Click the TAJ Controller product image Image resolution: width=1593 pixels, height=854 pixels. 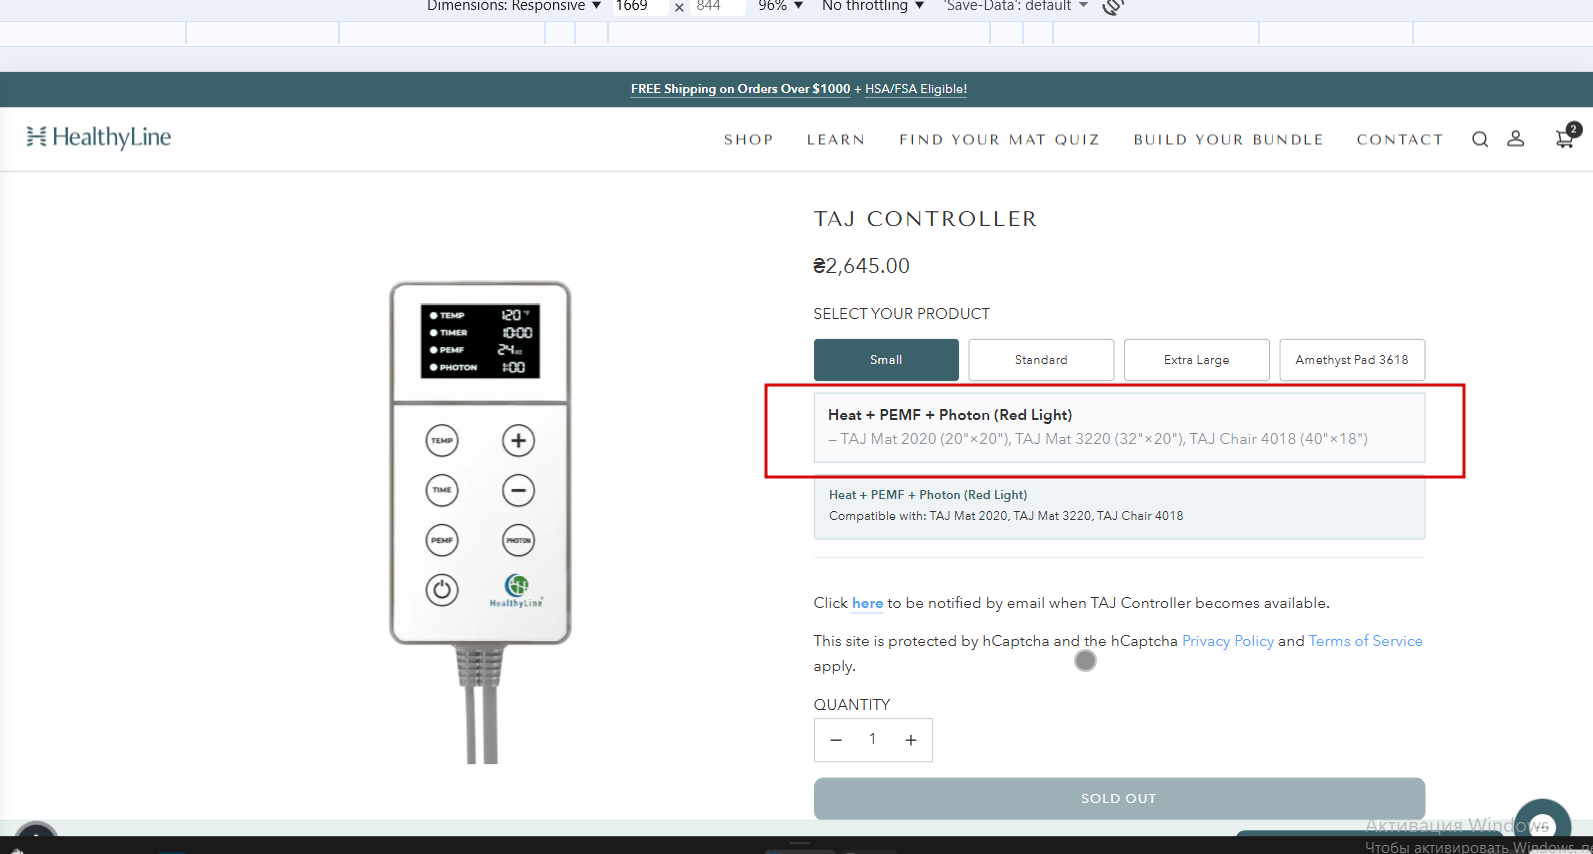coord(480,520)
